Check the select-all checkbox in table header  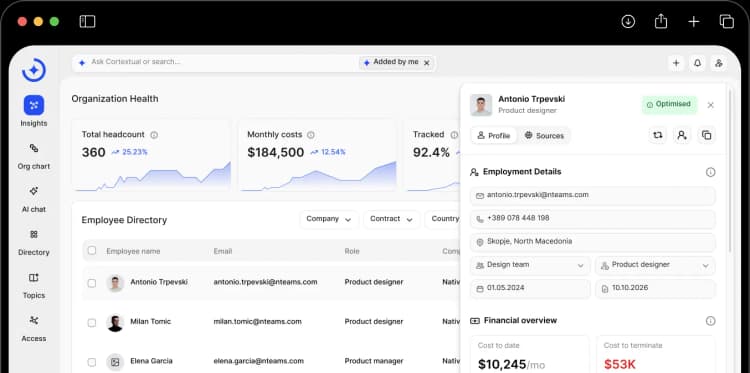[x=92, y=251]
